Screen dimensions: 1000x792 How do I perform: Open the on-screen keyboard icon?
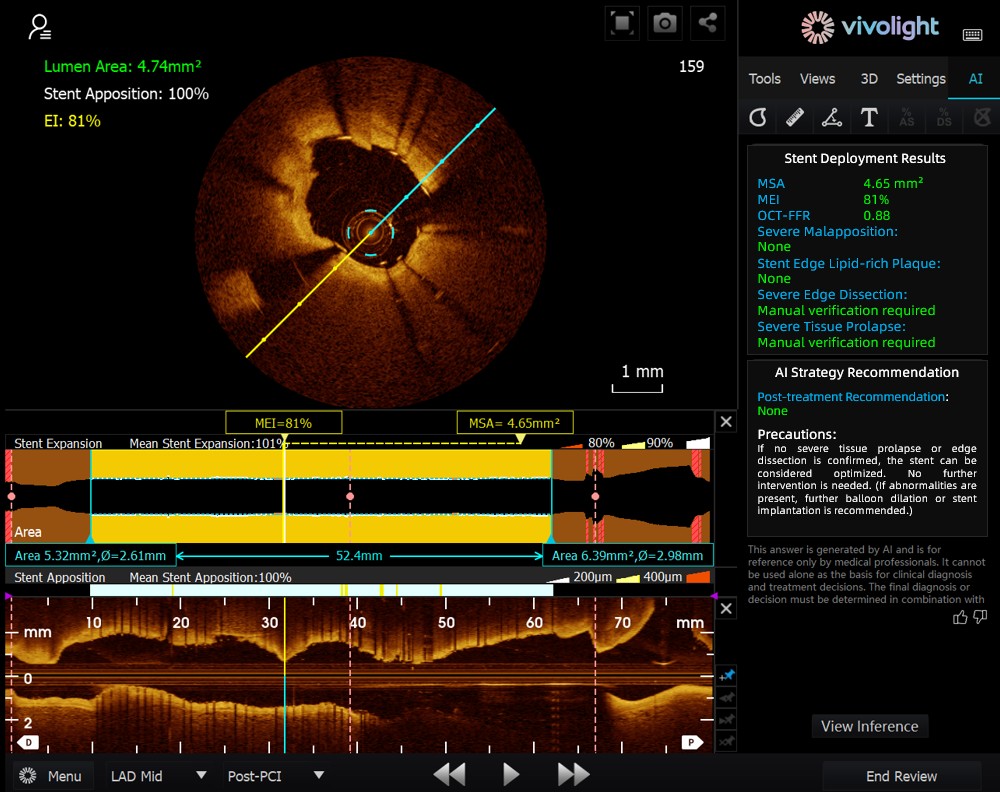tap(972, 35)
